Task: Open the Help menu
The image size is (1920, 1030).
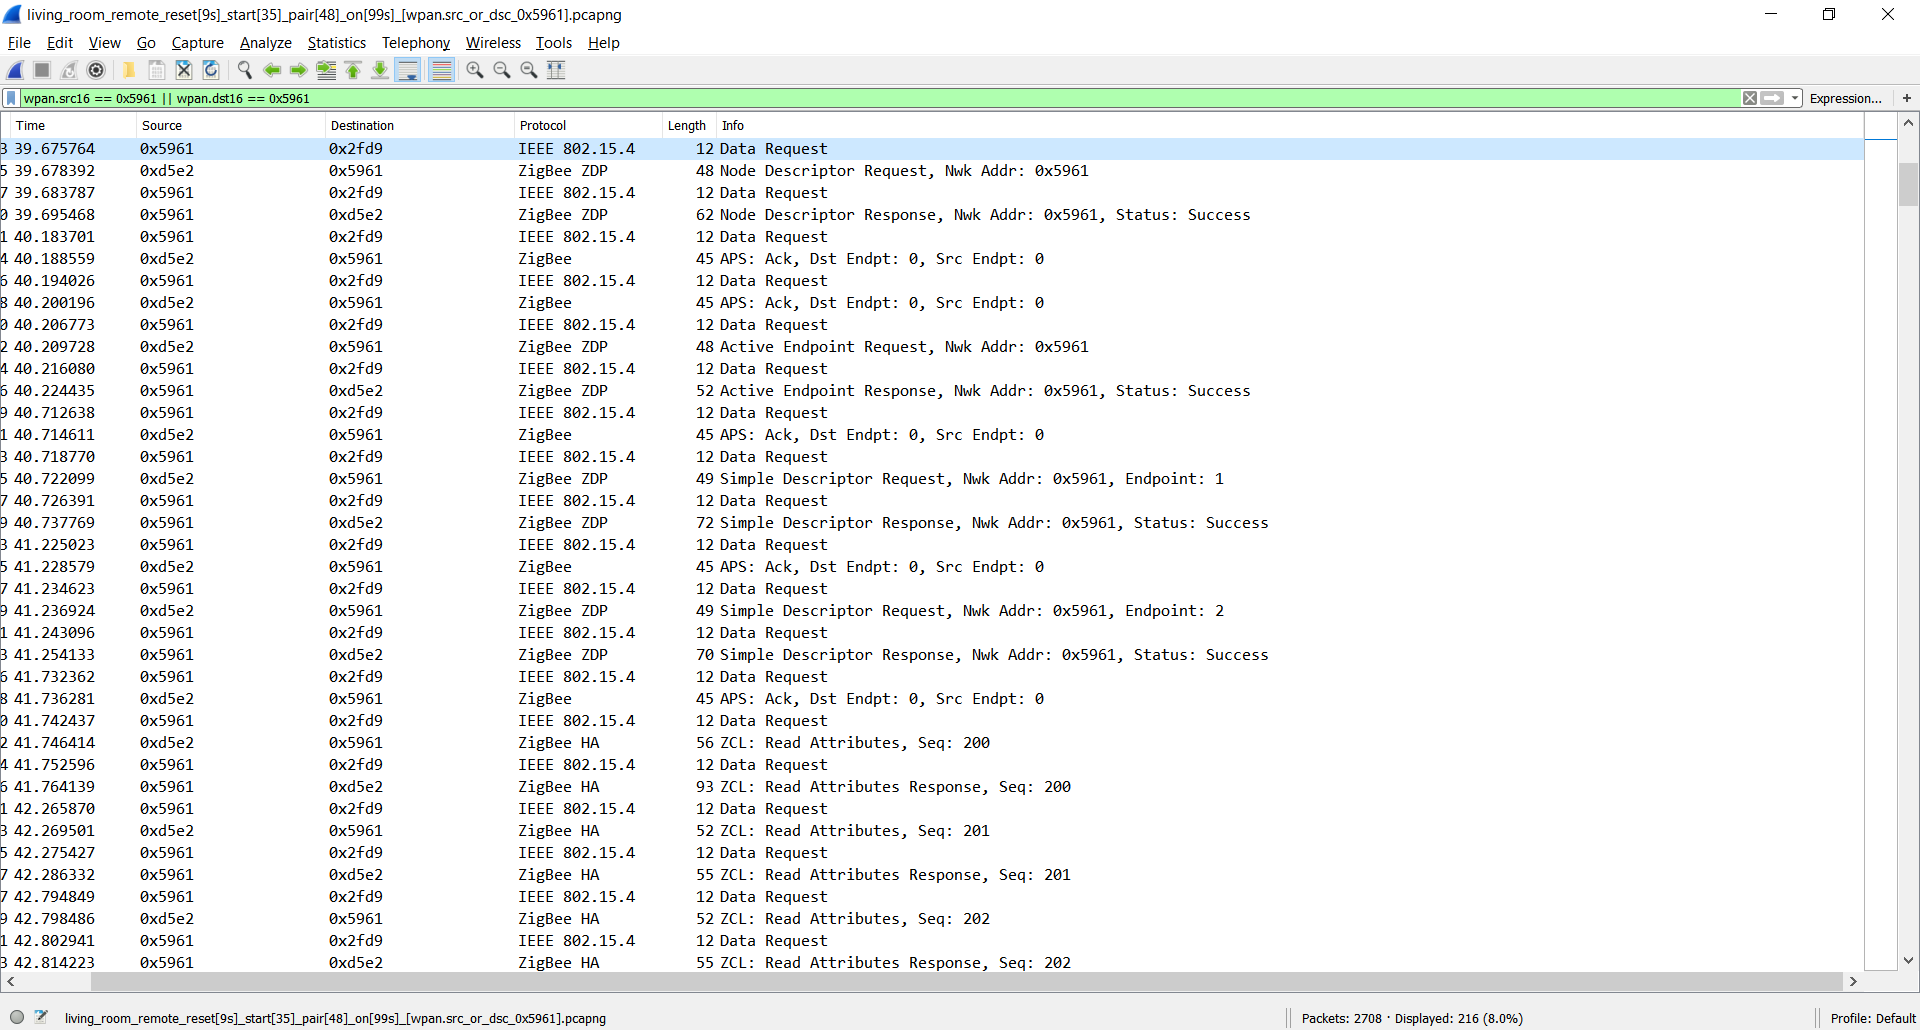Action: pos(603,43)
